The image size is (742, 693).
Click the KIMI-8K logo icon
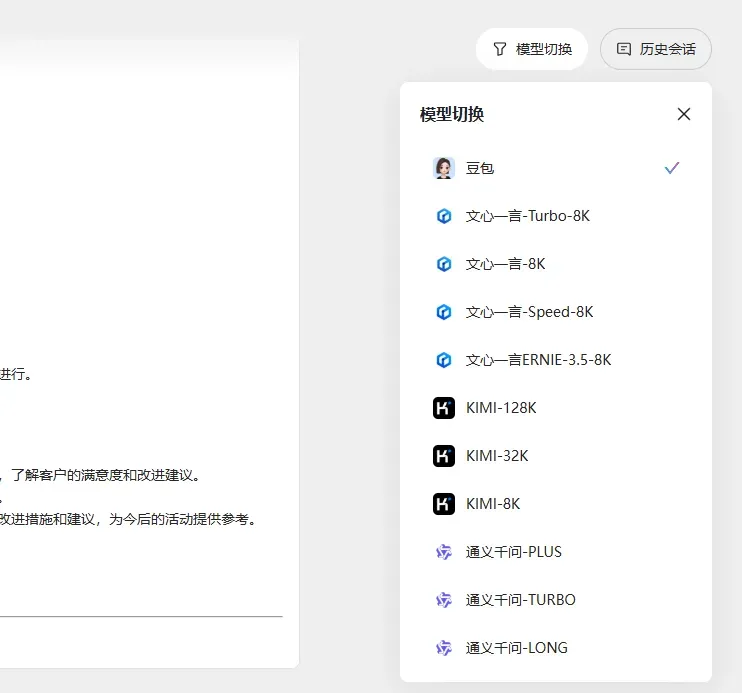[444, 504]
